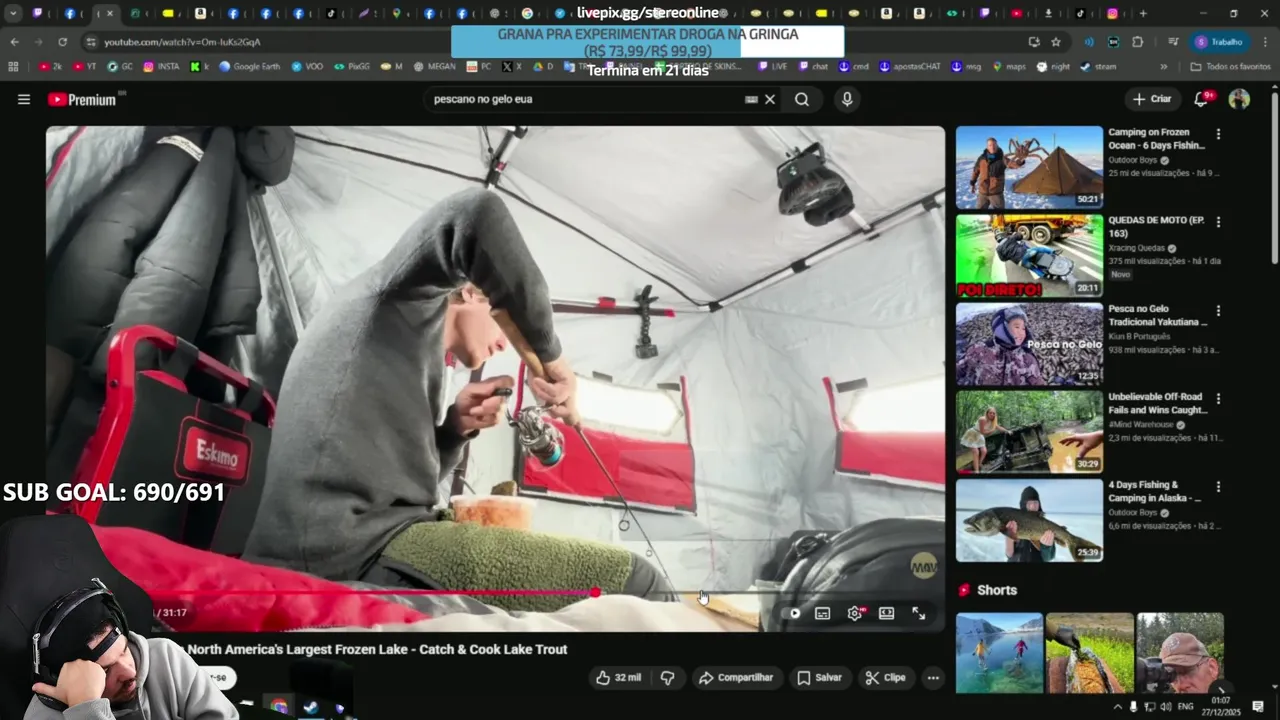Bookmark this page with the star icon
Screen dimensions: 1280x720
point(1056,42)
